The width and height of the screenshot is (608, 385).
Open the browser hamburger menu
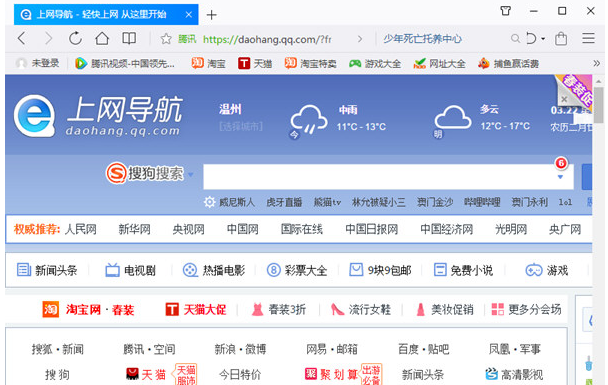[x=588, y=38]
